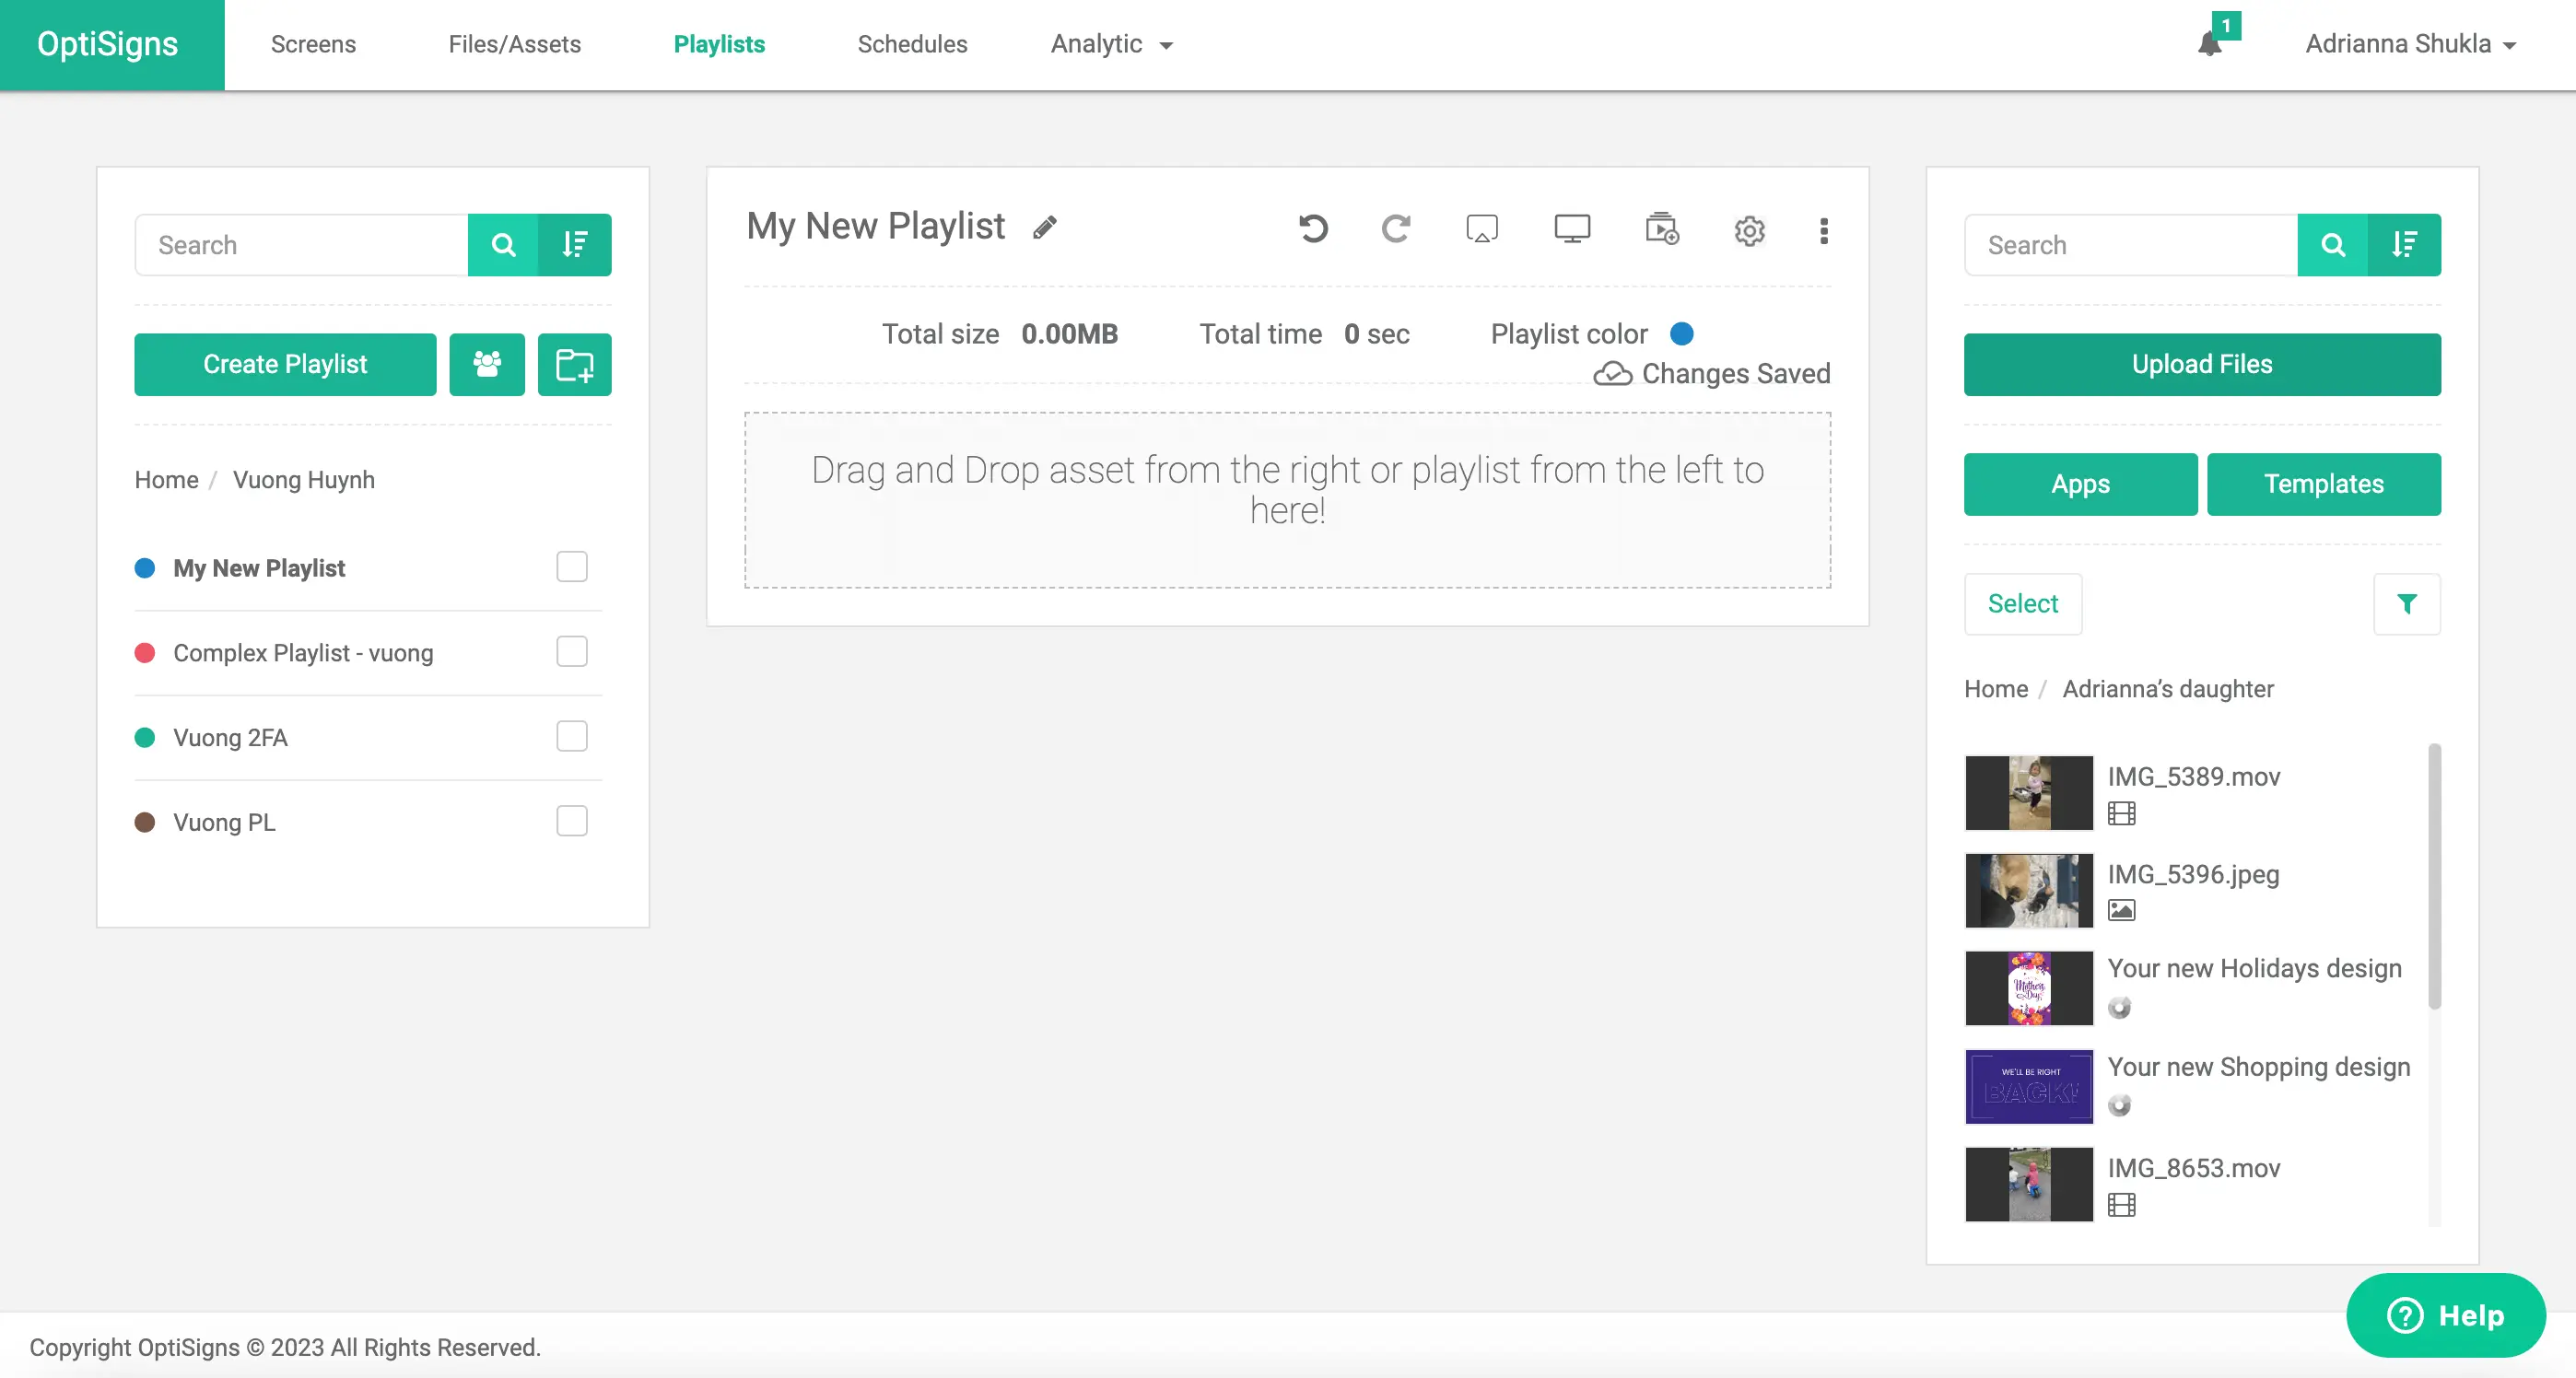Open sort options in the left panel
Screen dimensions: 2576x1378
[x=574, y=244]
